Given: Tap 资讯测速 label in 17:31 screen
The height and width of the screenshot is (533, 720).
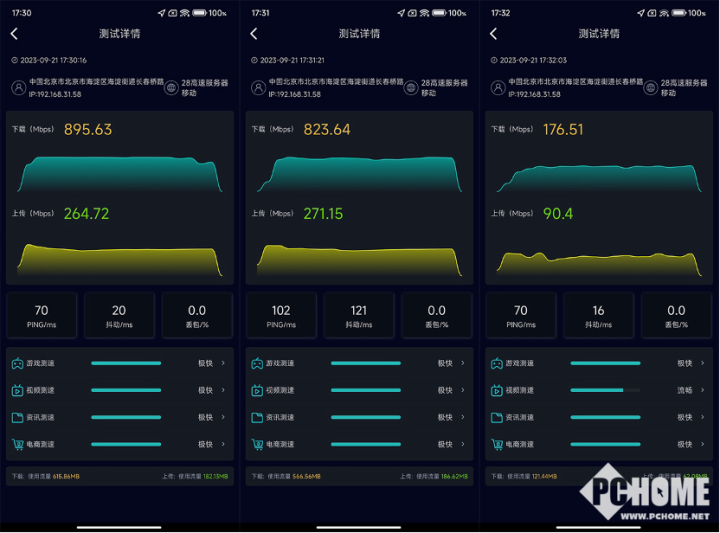Looking at the screenshot, I should 280,417.
